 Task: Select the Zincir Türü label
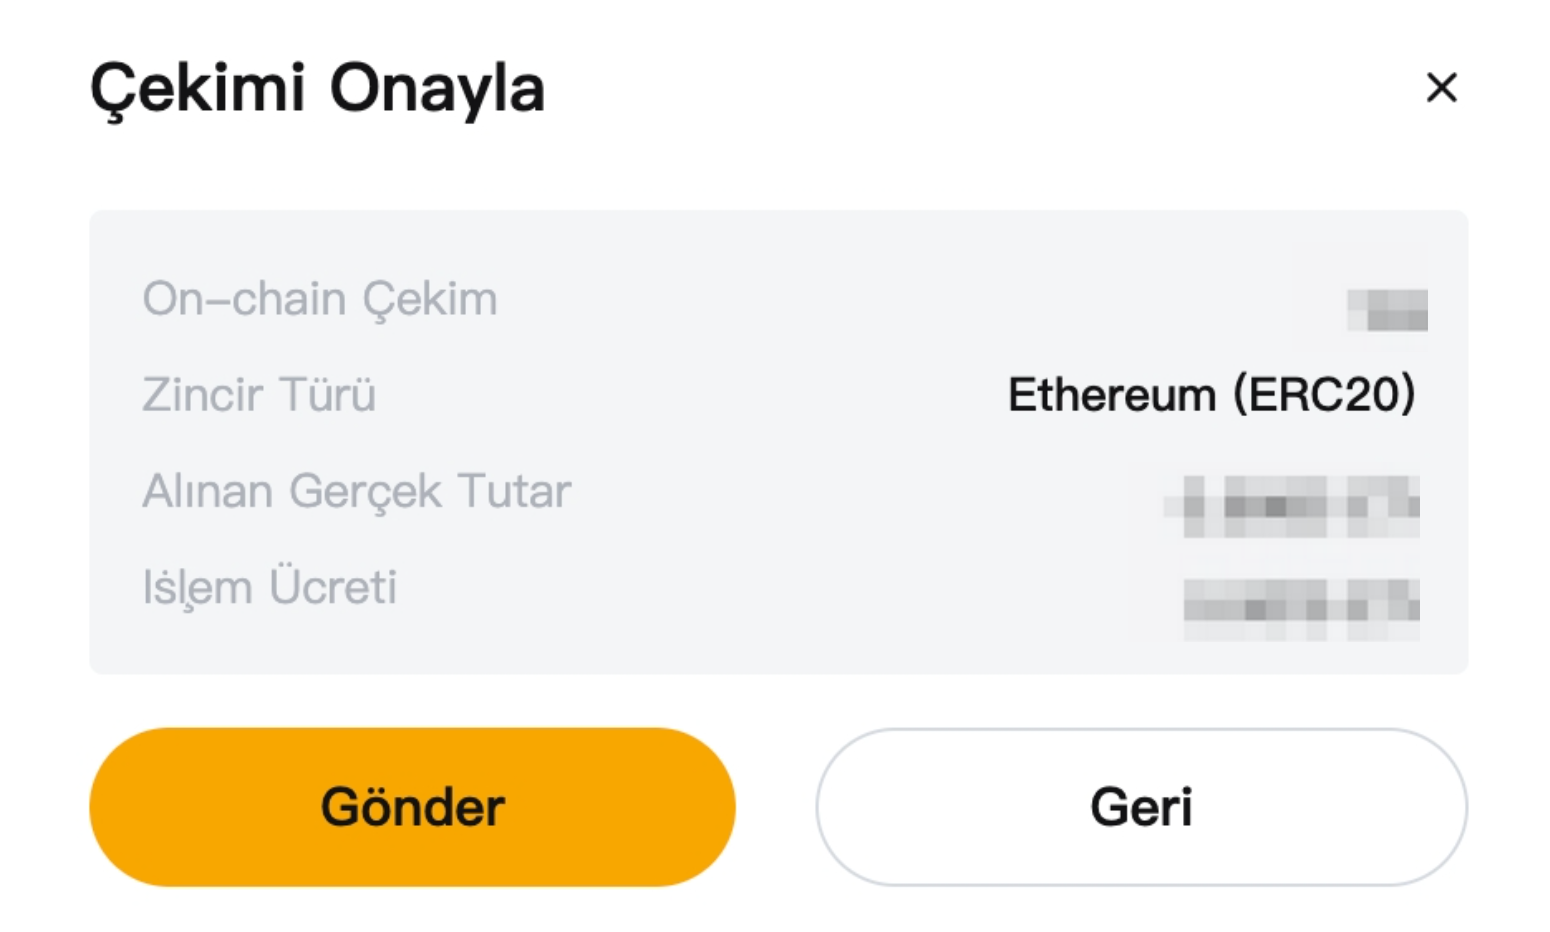(259, 395)
